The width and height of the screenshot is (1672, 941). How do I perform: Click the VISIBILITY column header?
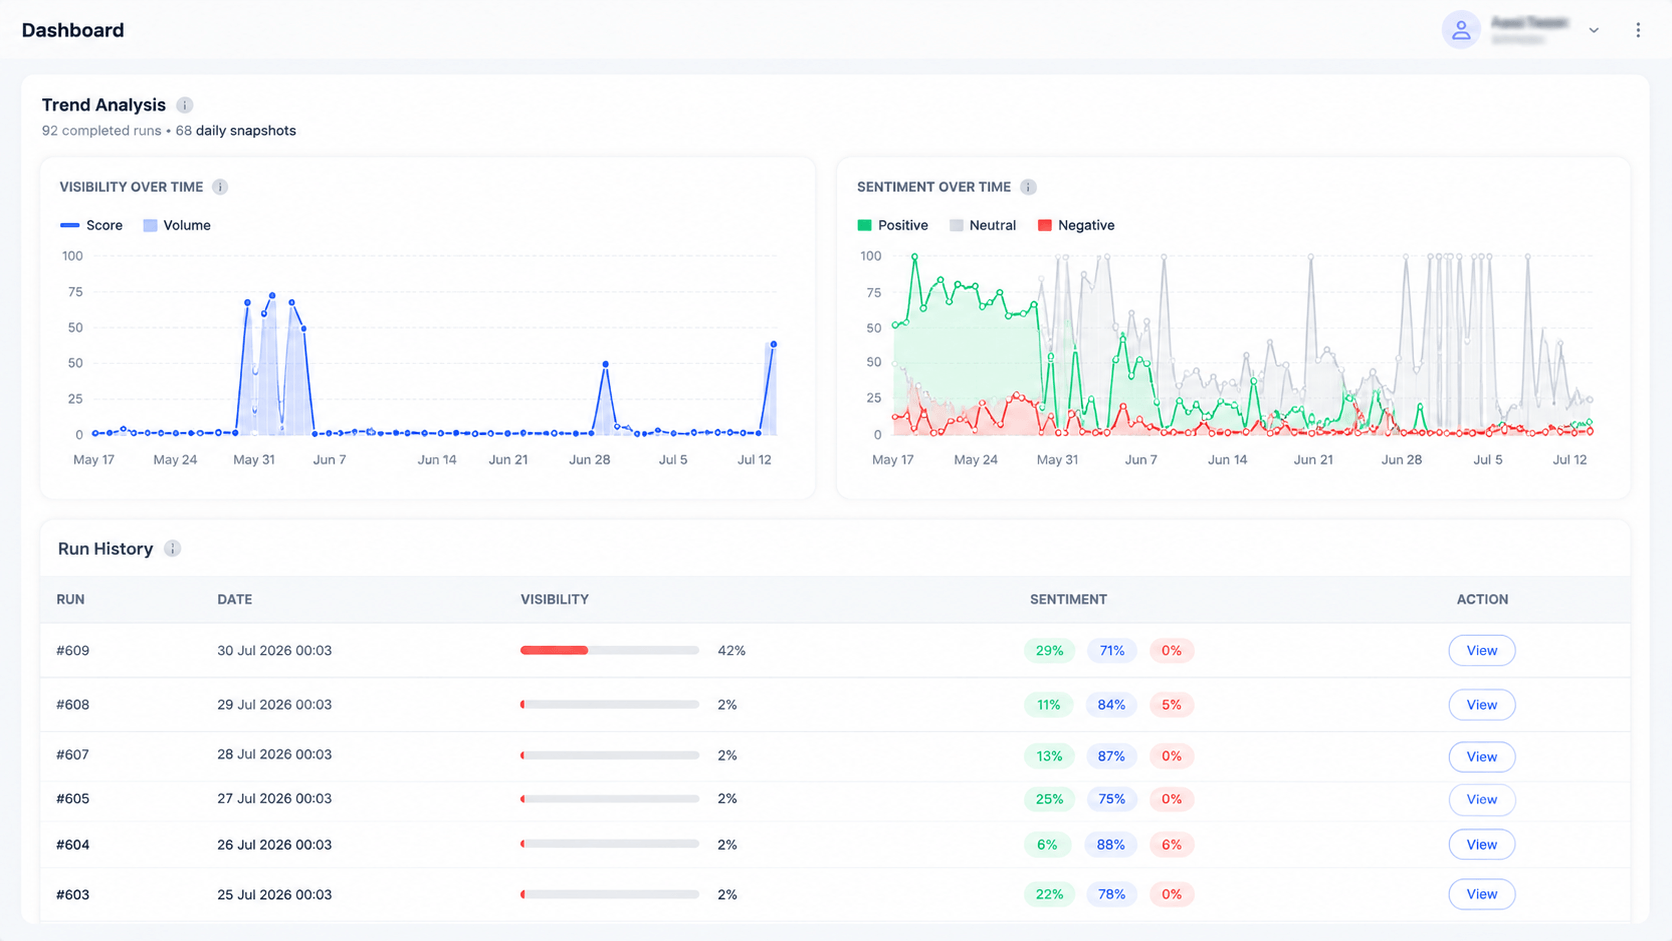tap(554, 599)
